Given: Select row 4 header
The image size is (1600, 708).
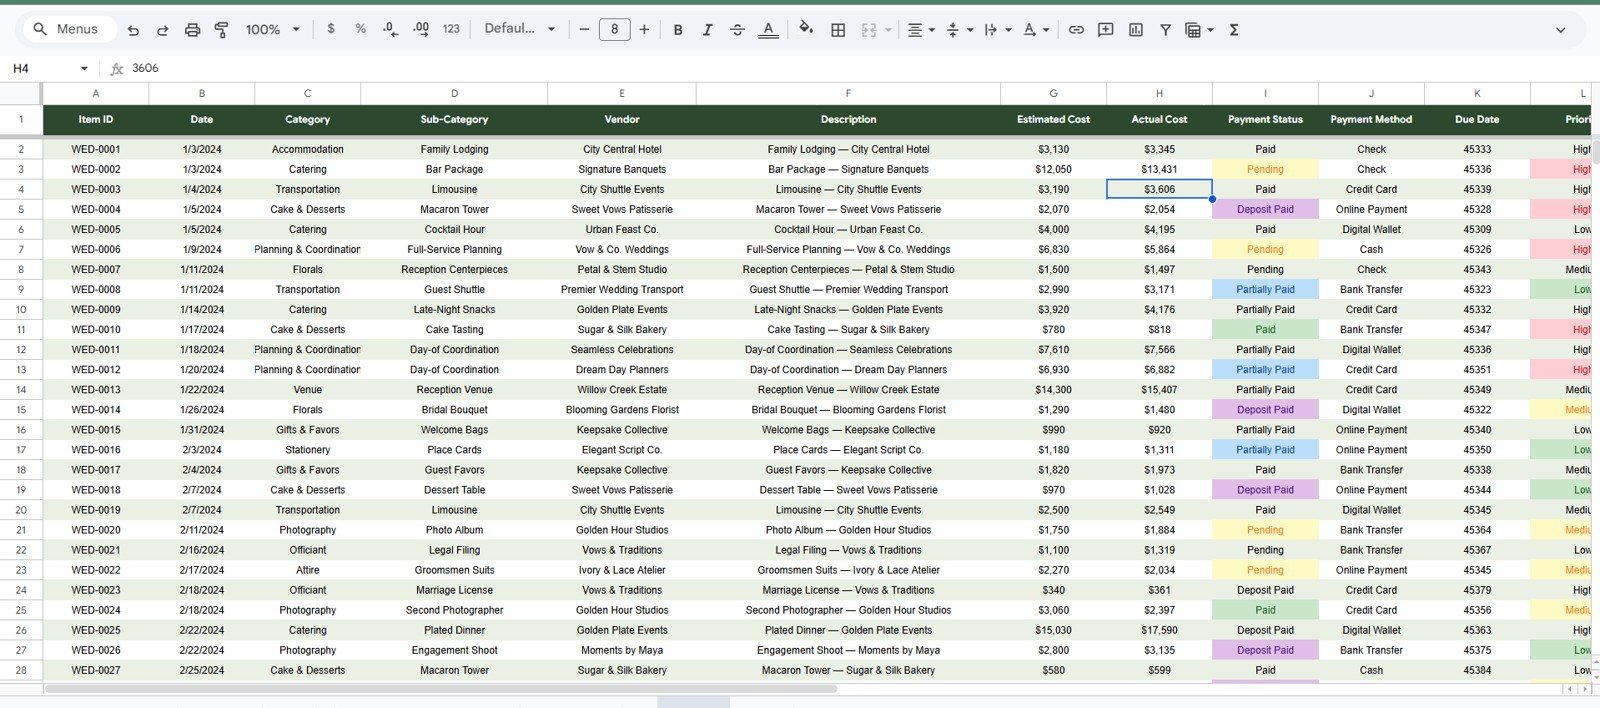Looking at the screenshot, I should coord(21,189).
